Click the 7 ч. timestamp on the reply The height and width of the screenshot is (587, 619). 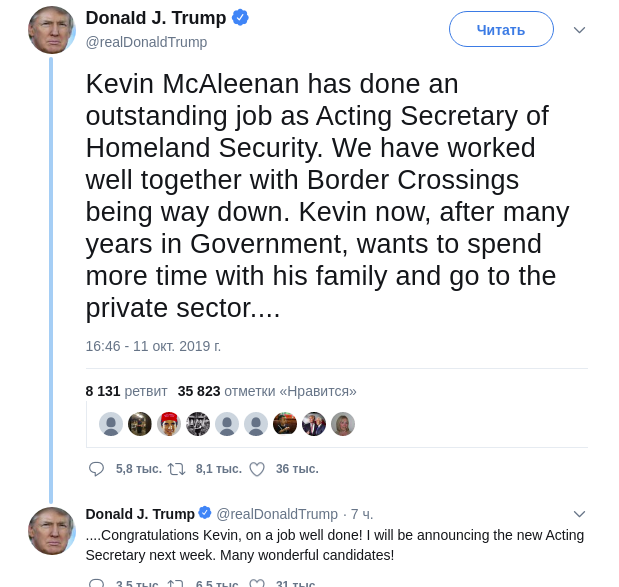(x=361, y=514)
